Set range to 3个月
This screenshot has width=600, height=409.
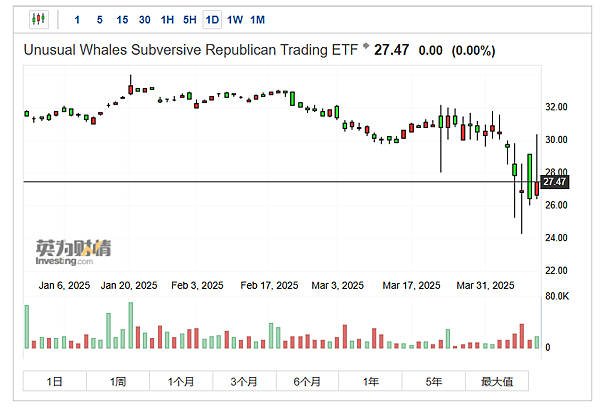coord(244,381)
